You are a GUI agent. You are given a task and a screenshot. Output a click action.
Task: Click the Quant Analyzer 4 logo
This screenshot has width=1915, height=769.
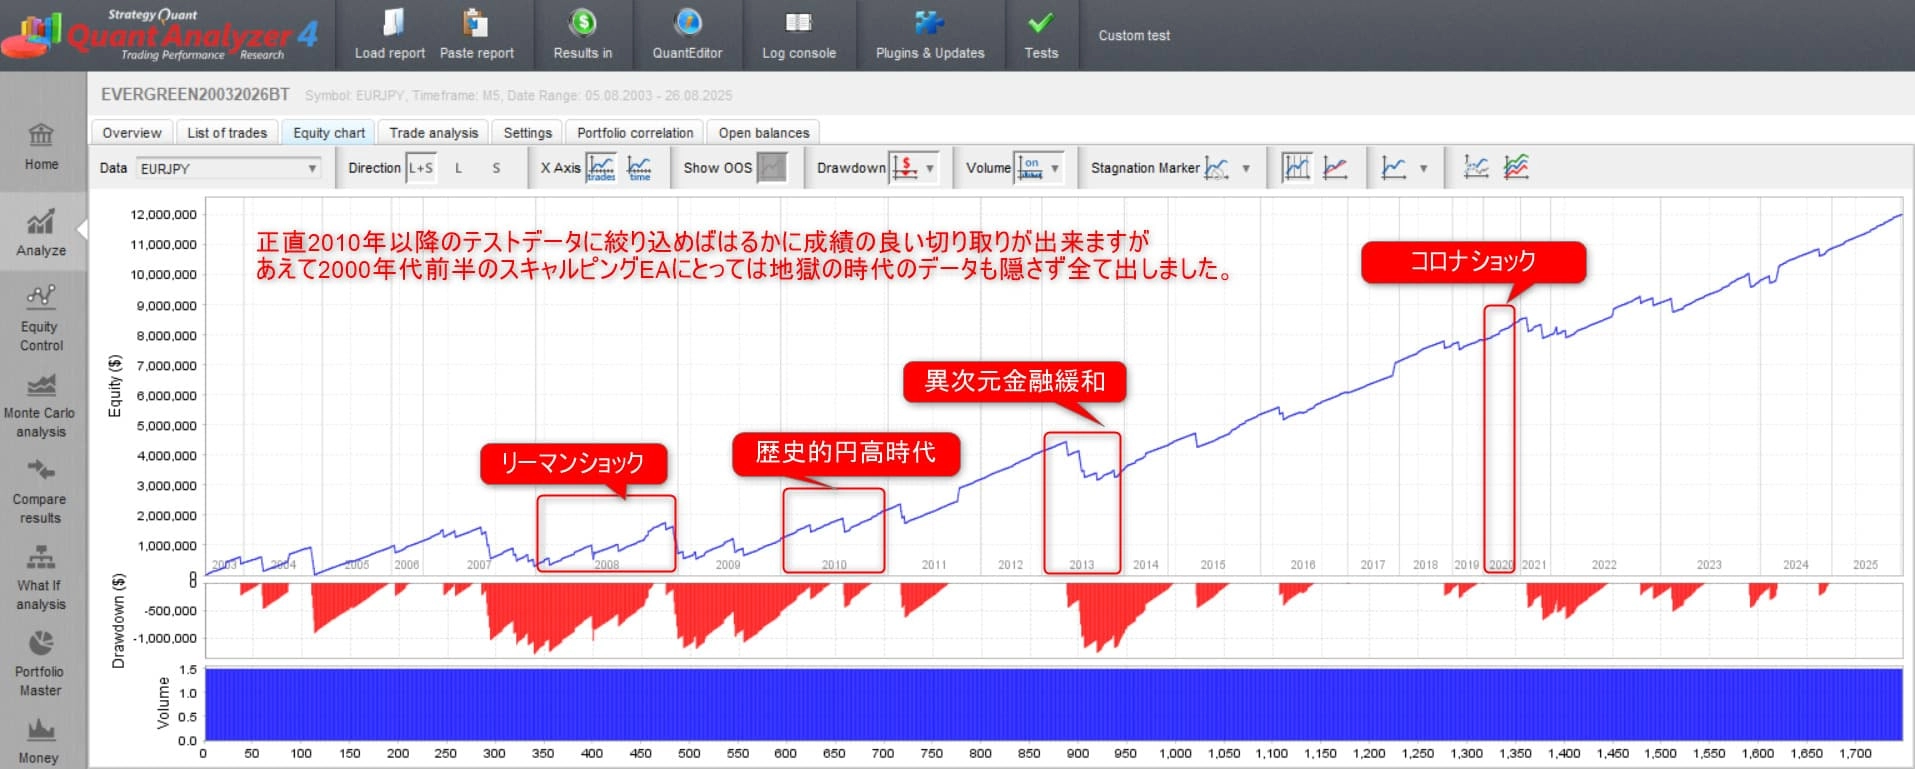click(x=160, y=35)
